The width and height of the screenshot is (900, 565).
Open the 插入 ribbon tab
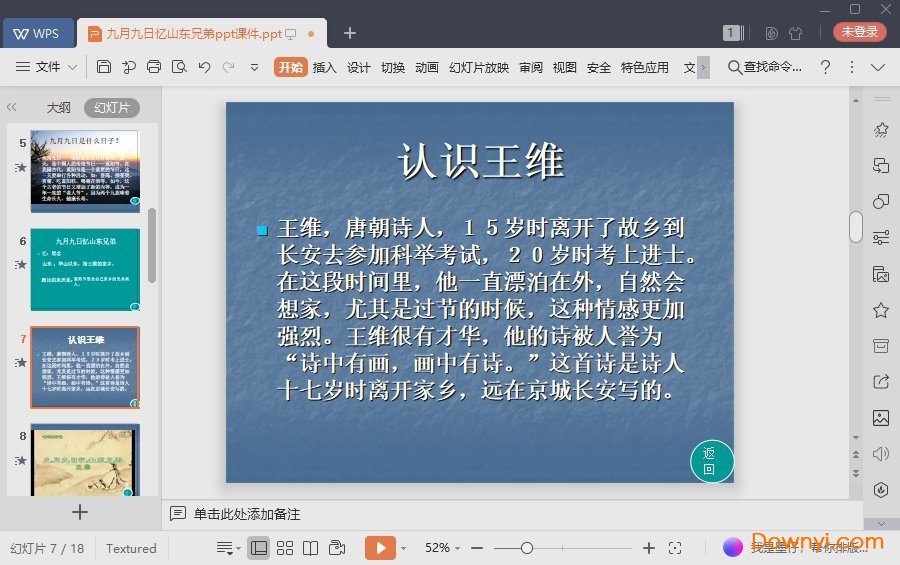pos(324,67)
